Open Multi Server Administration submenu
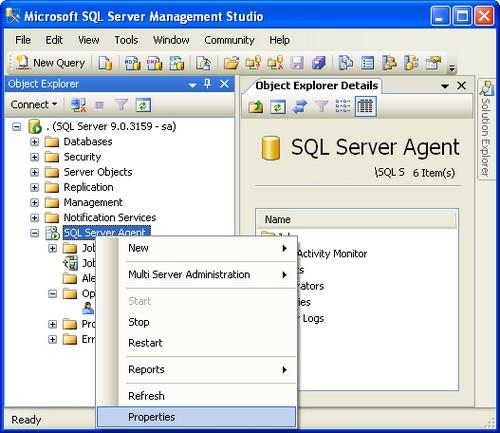This screenshot has height=433, width=500. tap(196, 275)
